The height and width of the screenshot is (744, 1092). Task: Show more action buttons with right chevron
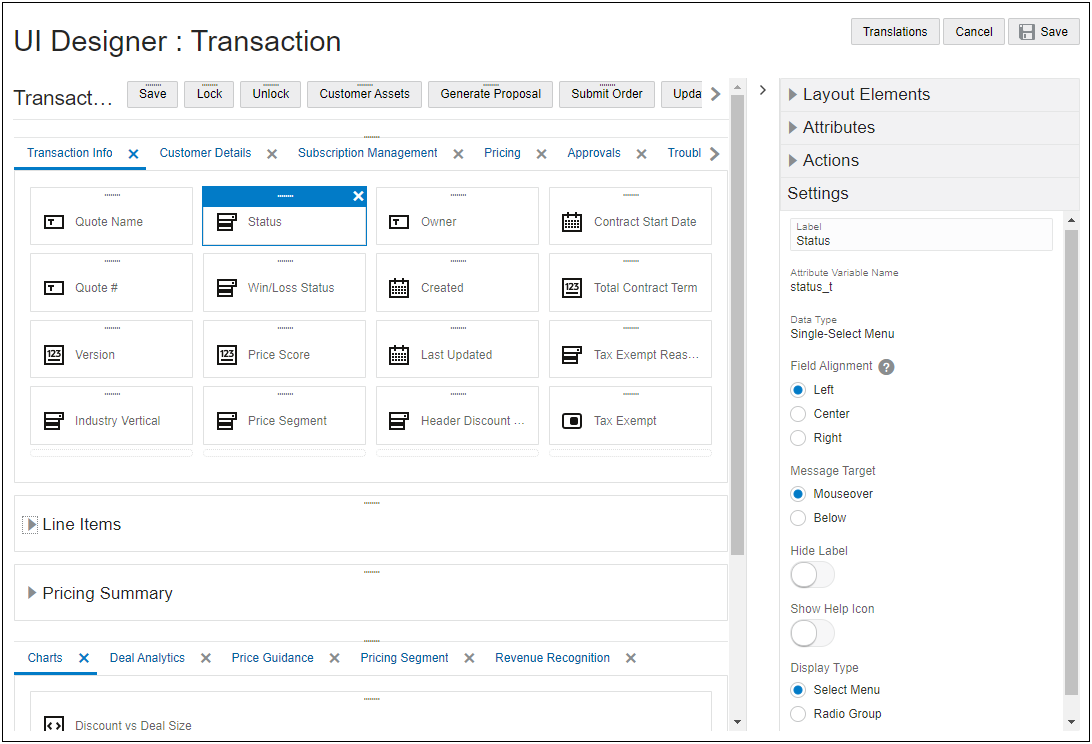click(715, 94)
